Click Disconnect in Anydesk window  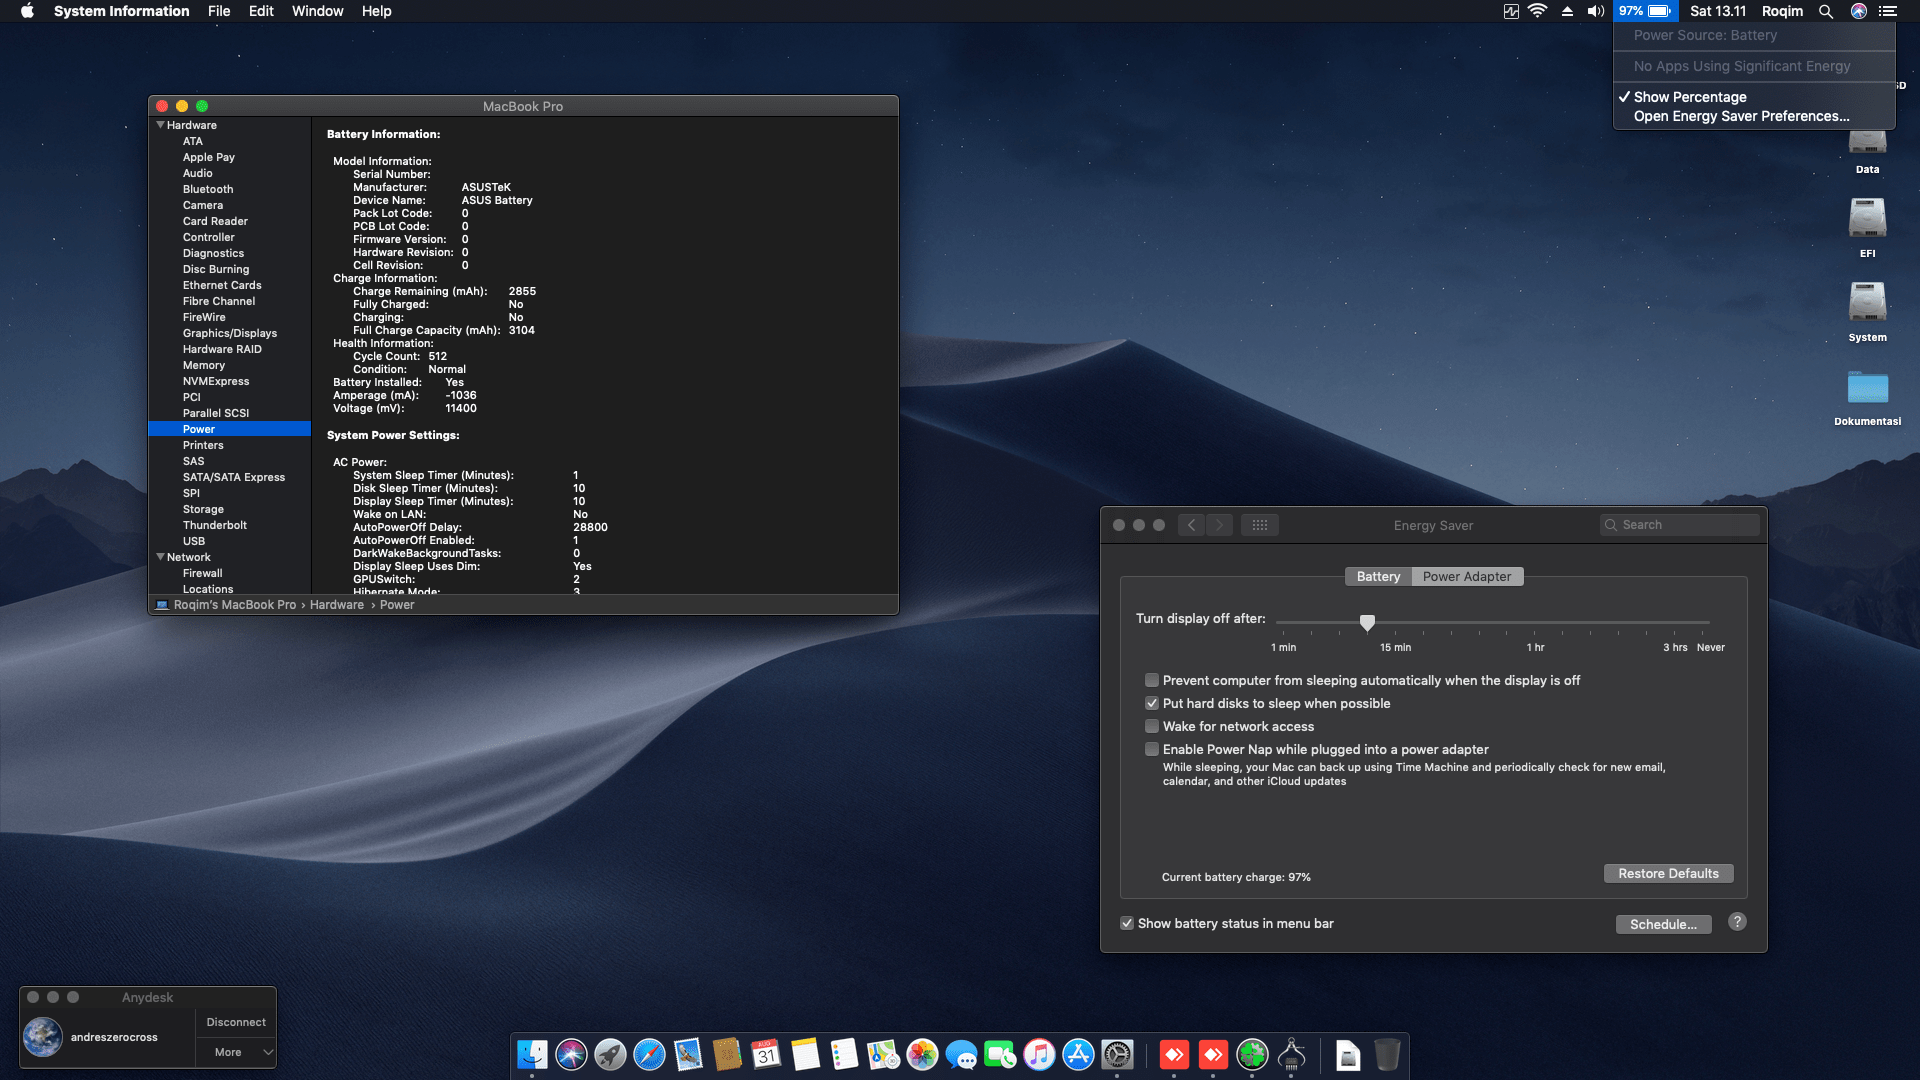[236, 1022]
